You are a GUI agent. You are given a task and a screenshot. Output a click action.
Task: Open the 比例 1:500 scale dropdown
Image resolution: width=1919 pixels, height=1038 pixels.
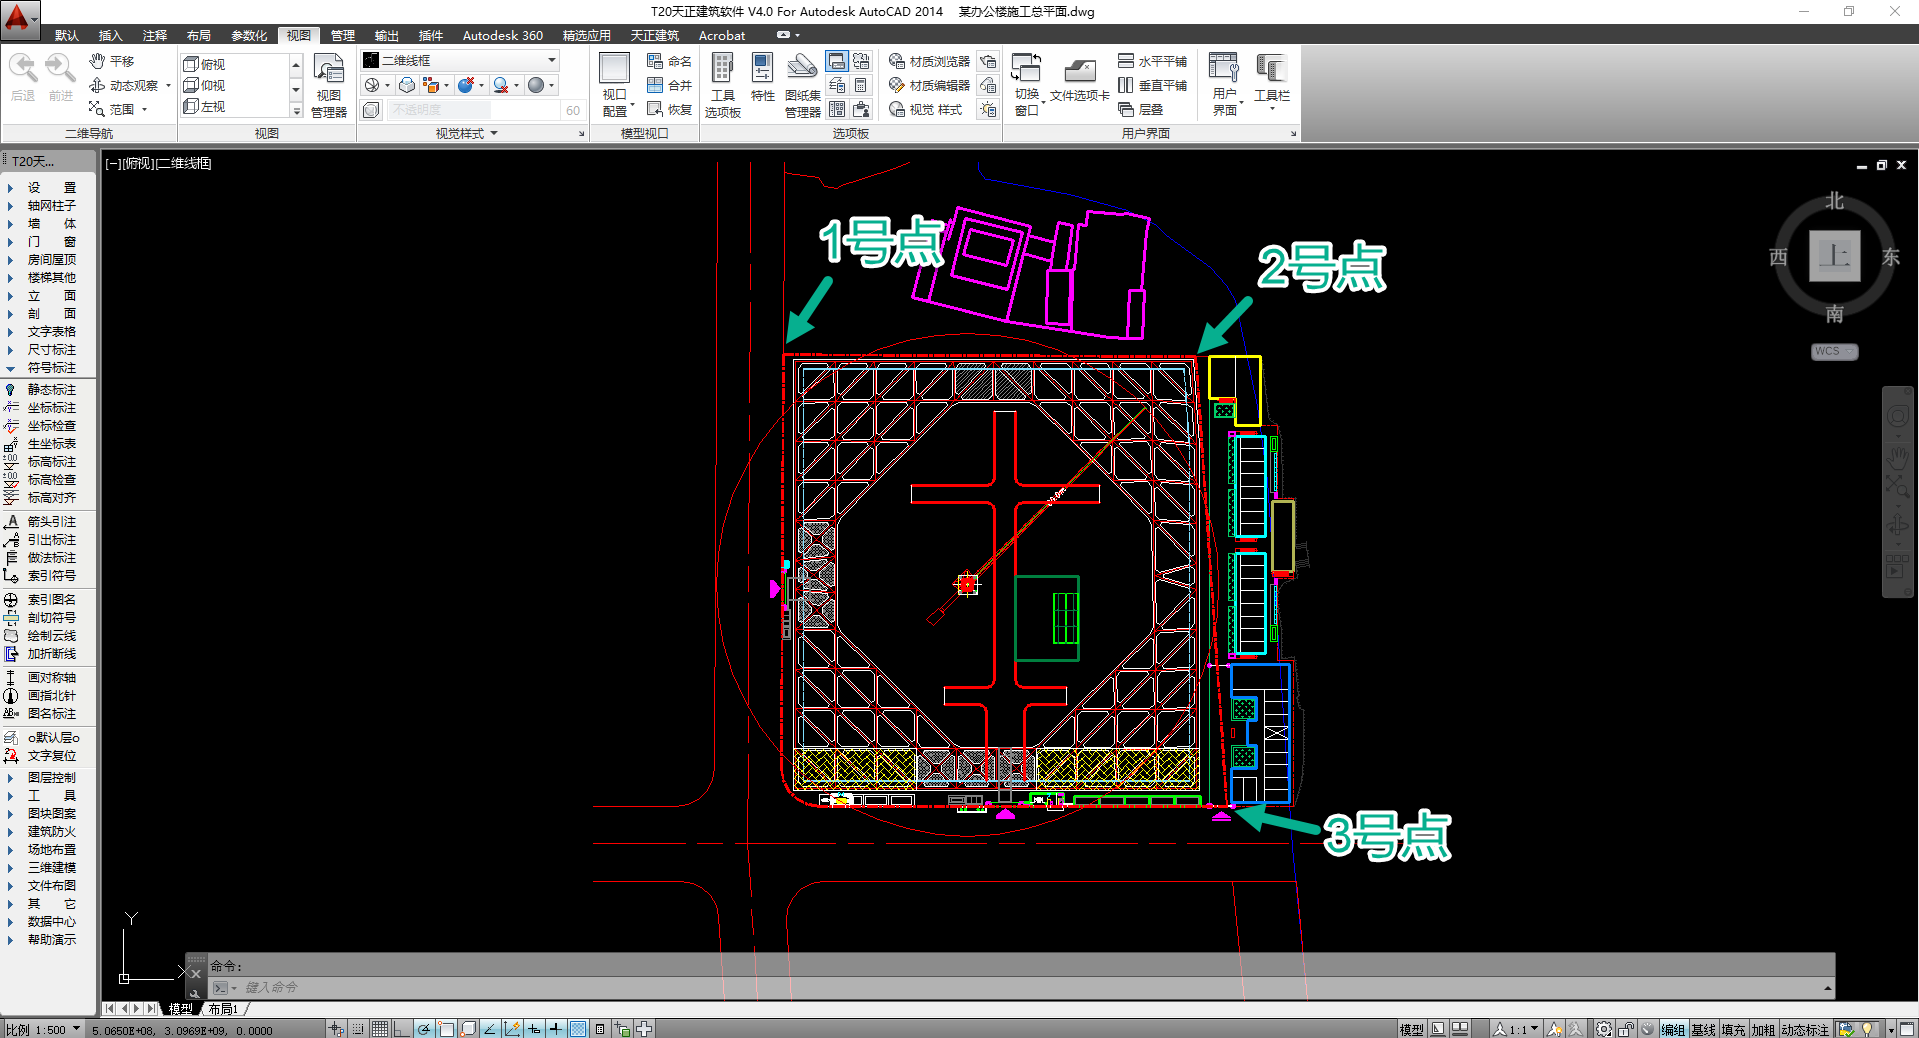[43, 1030]
